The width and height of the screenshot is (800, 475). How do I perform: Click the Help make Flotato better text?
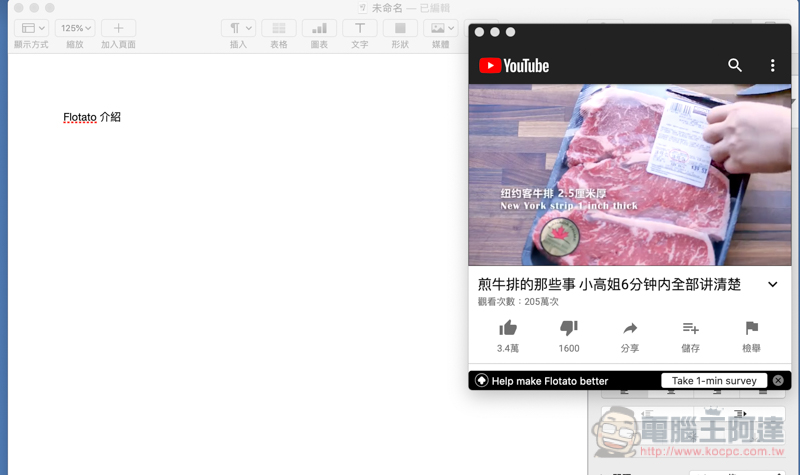tap(549, 381)
